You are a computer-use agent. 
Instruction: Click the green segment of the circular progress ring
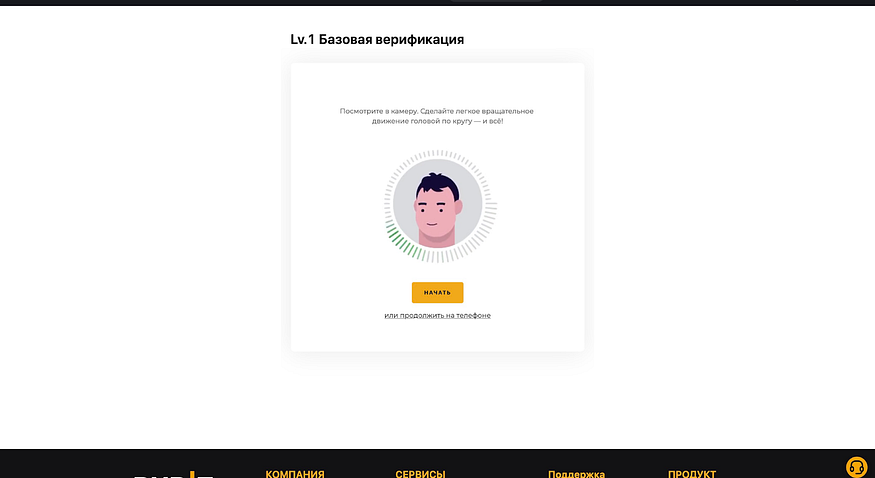point(402,242)
